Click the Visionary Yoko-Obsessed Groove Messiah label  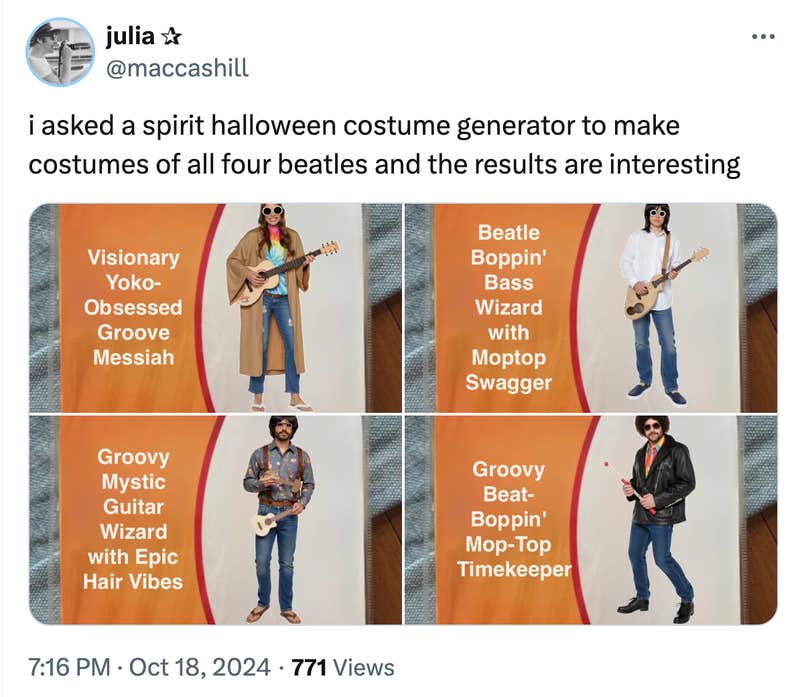click(132, 307)
